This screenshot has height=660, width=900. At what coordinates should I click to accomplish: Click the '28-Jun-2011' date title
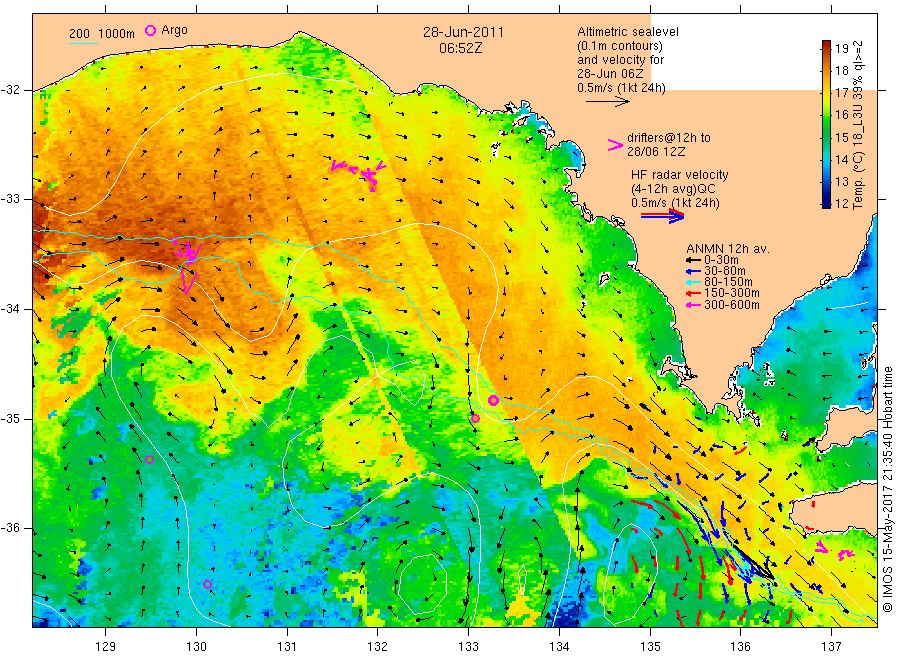coord(463,33)
